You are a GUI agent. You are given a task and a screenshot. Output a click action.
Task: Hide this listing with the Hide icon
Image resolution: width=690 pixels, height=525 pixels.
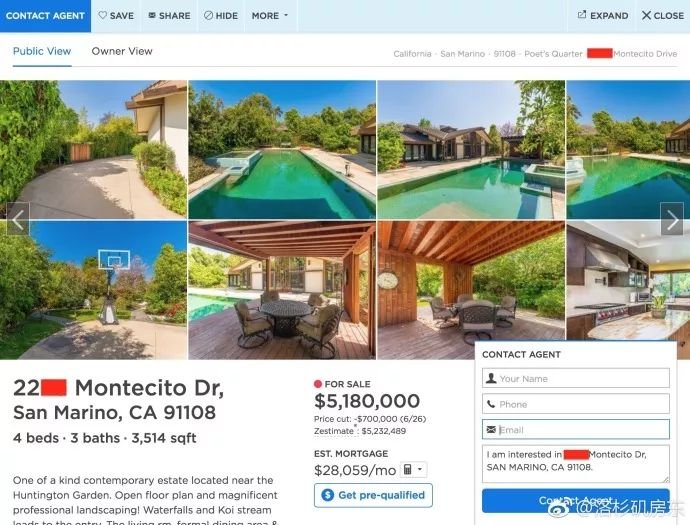click(x=208, y=15)
